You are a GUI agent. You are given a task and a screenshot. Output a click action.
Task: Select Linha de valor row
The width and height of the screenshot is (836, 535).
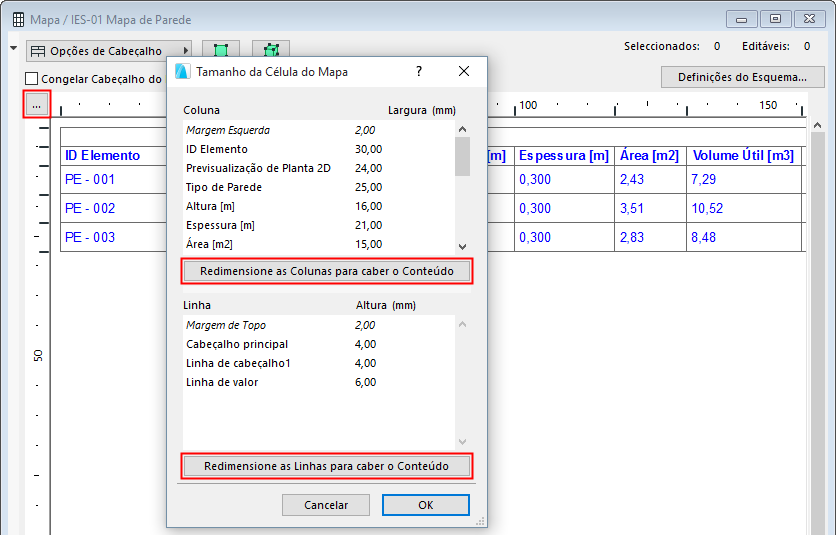tap(319, 382)
